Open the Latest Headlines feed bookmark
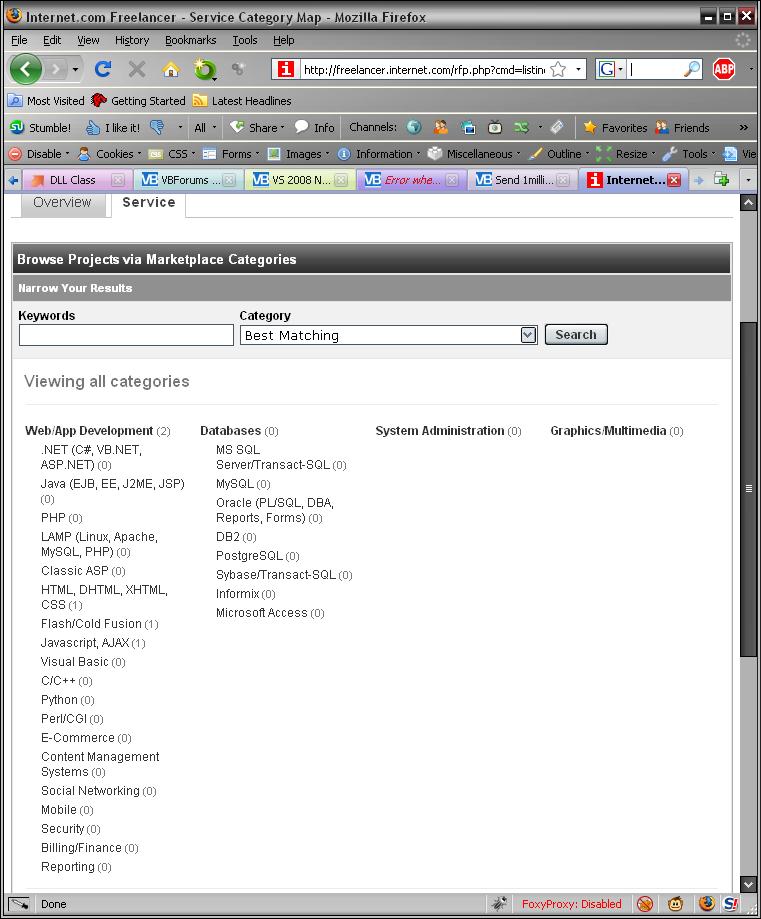 (242, 101)
